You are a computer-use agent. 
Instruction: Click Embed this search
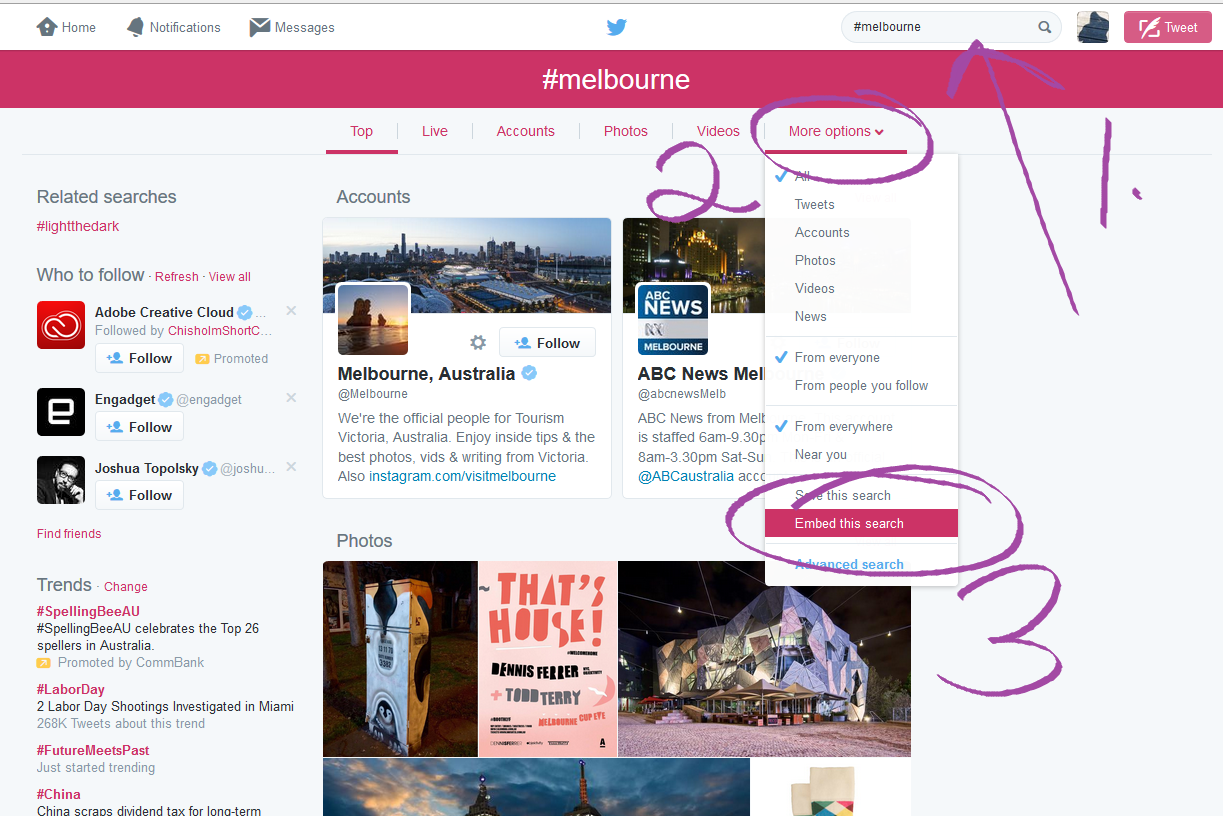click(861, 523)
